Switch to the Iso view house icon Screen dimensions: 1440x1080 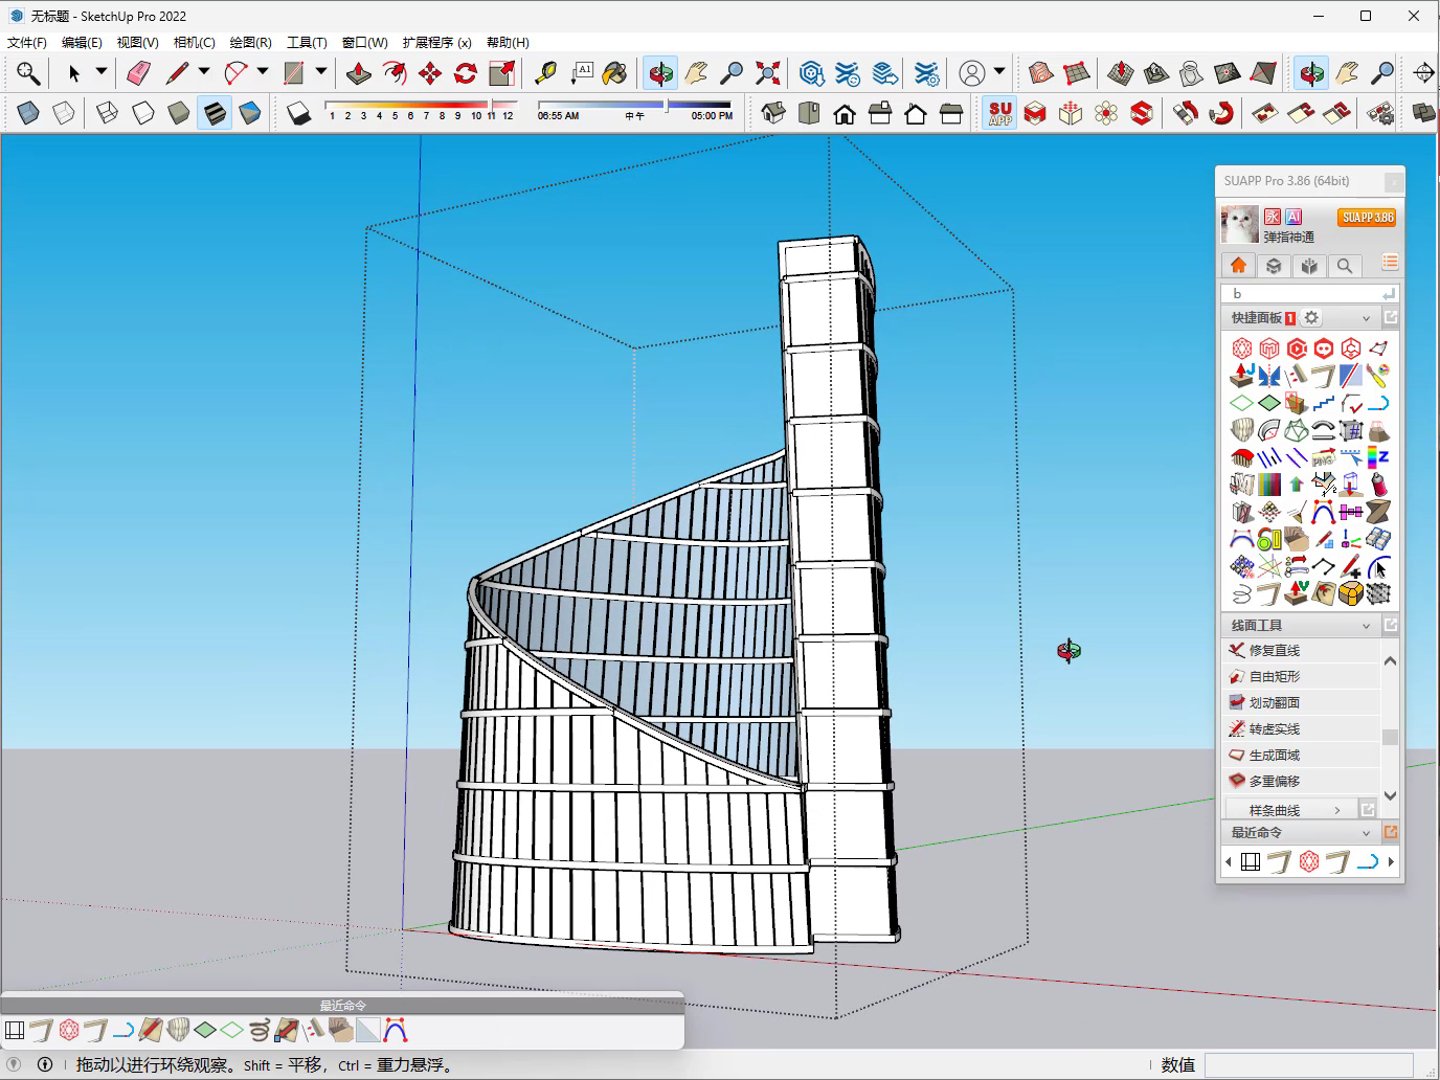[773, 113]
